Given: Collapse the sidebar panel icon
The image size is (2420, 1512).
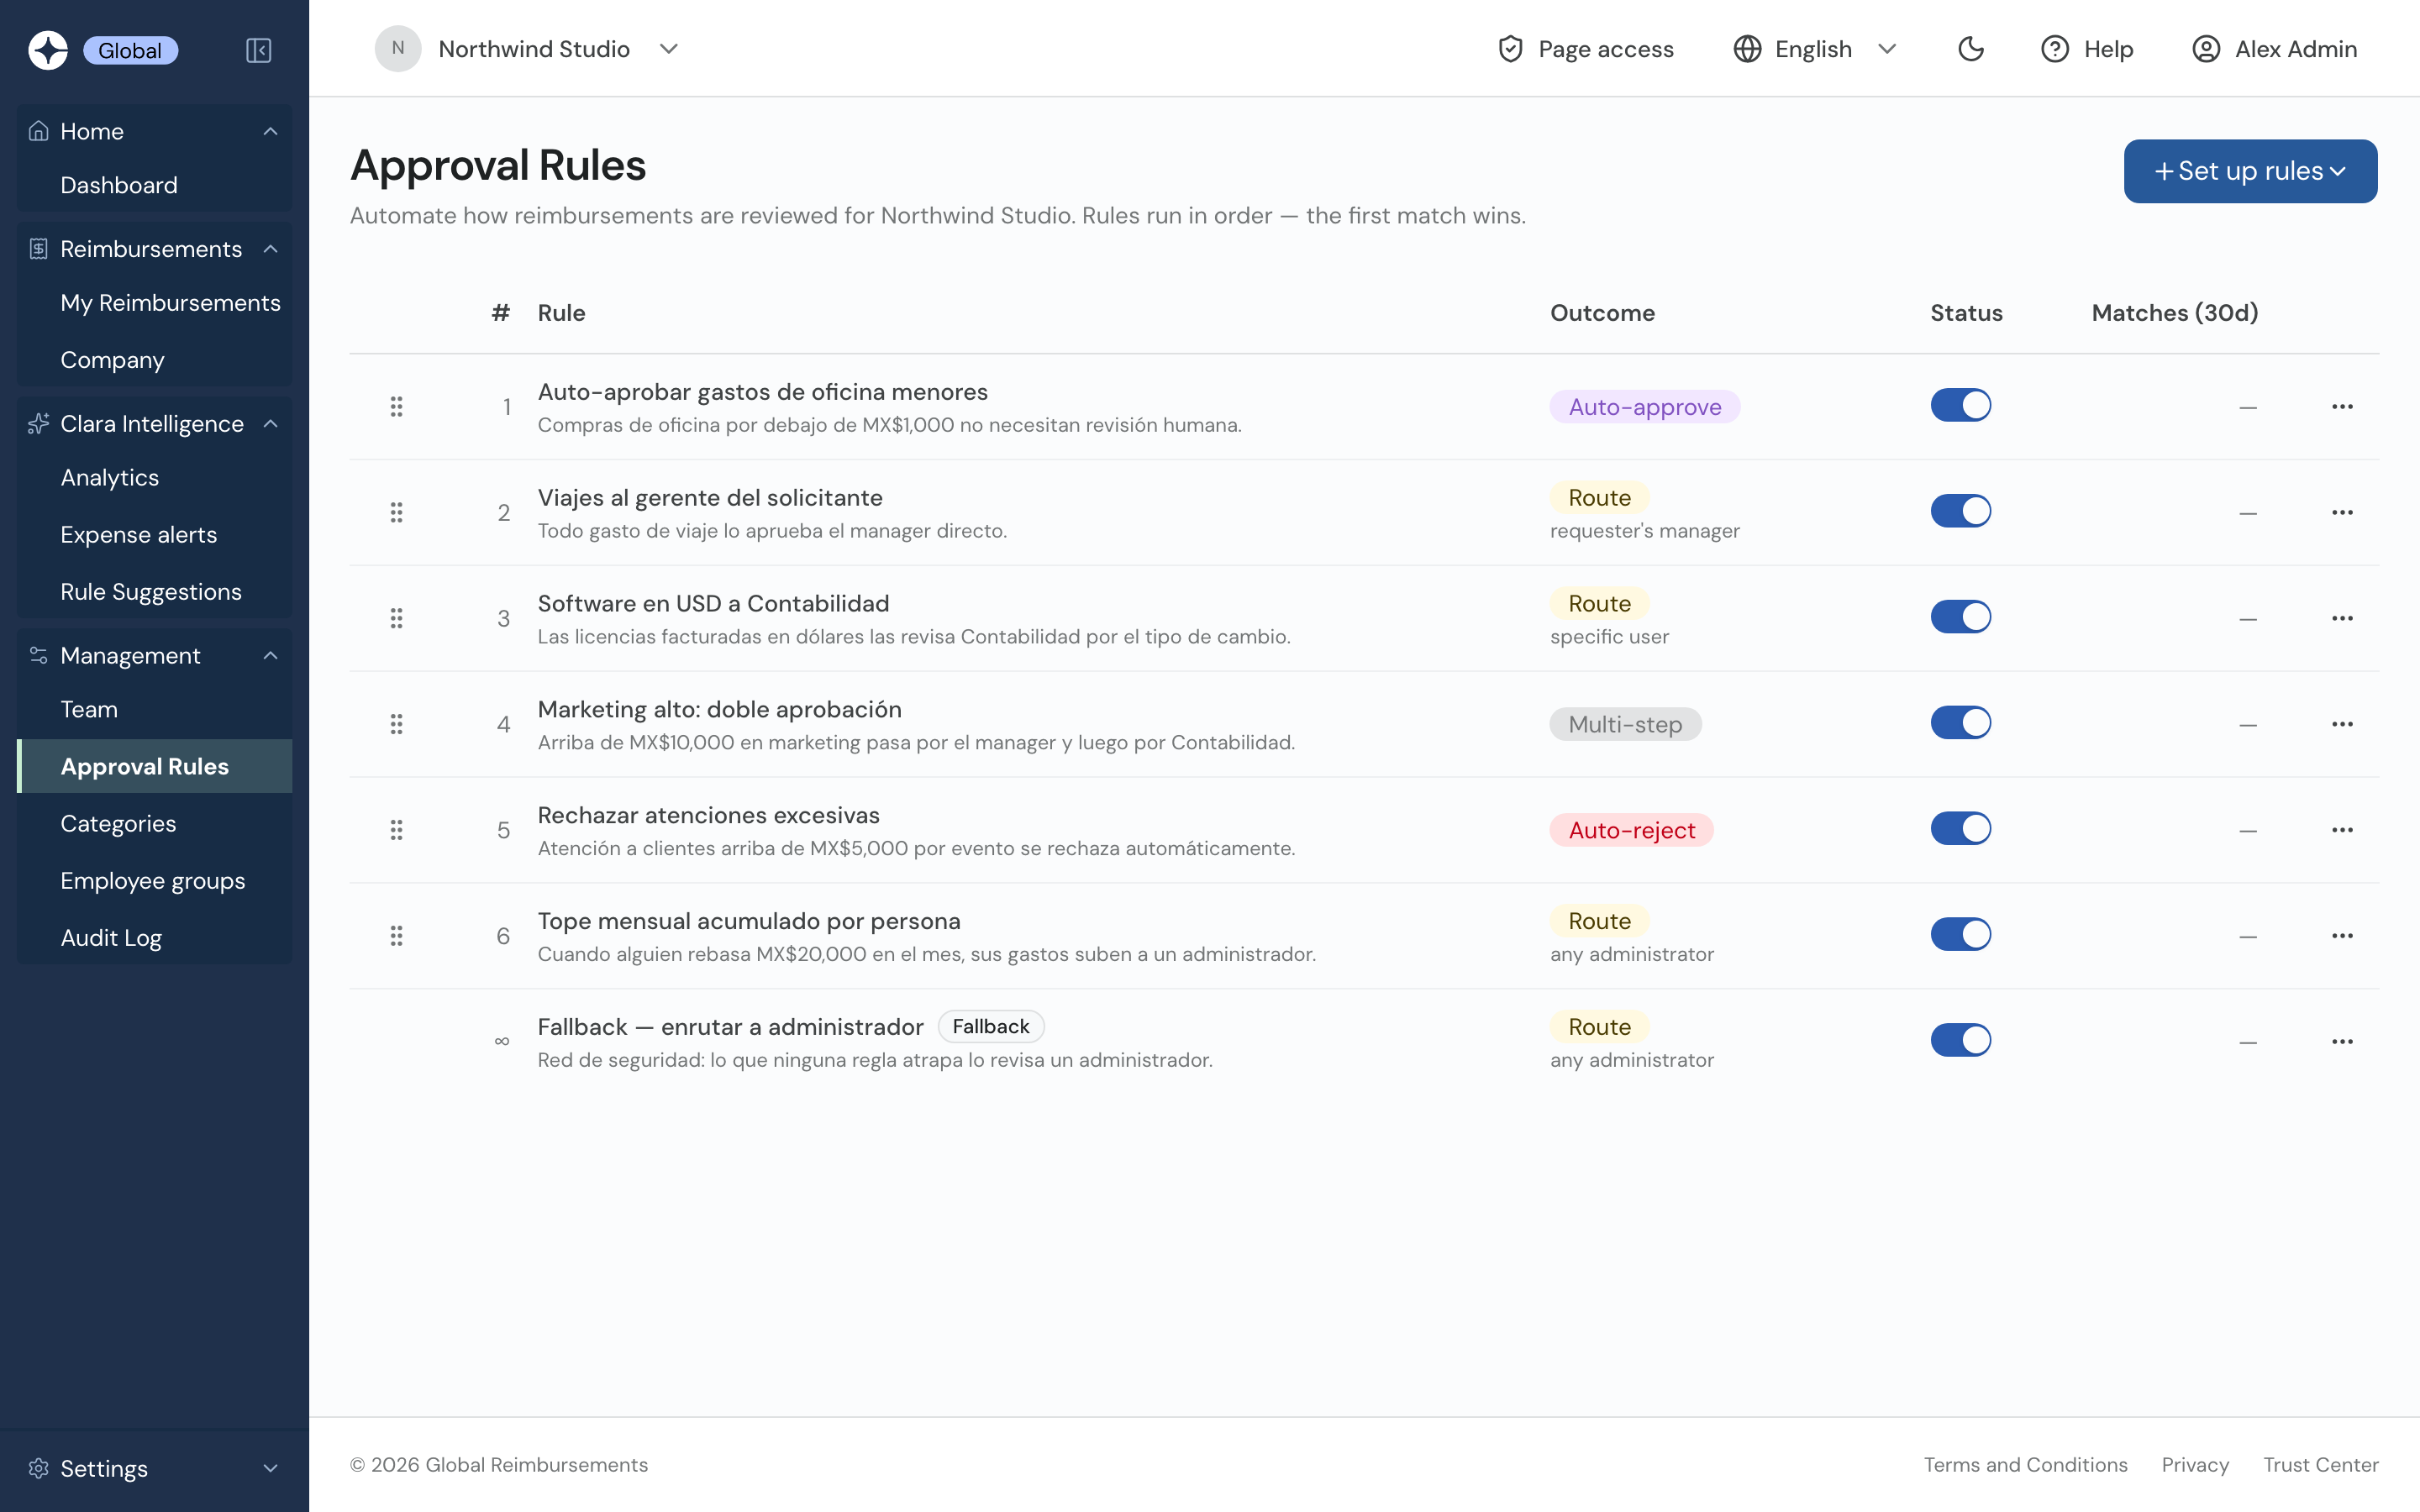Looking at the screenshot, I should (259, 50).
